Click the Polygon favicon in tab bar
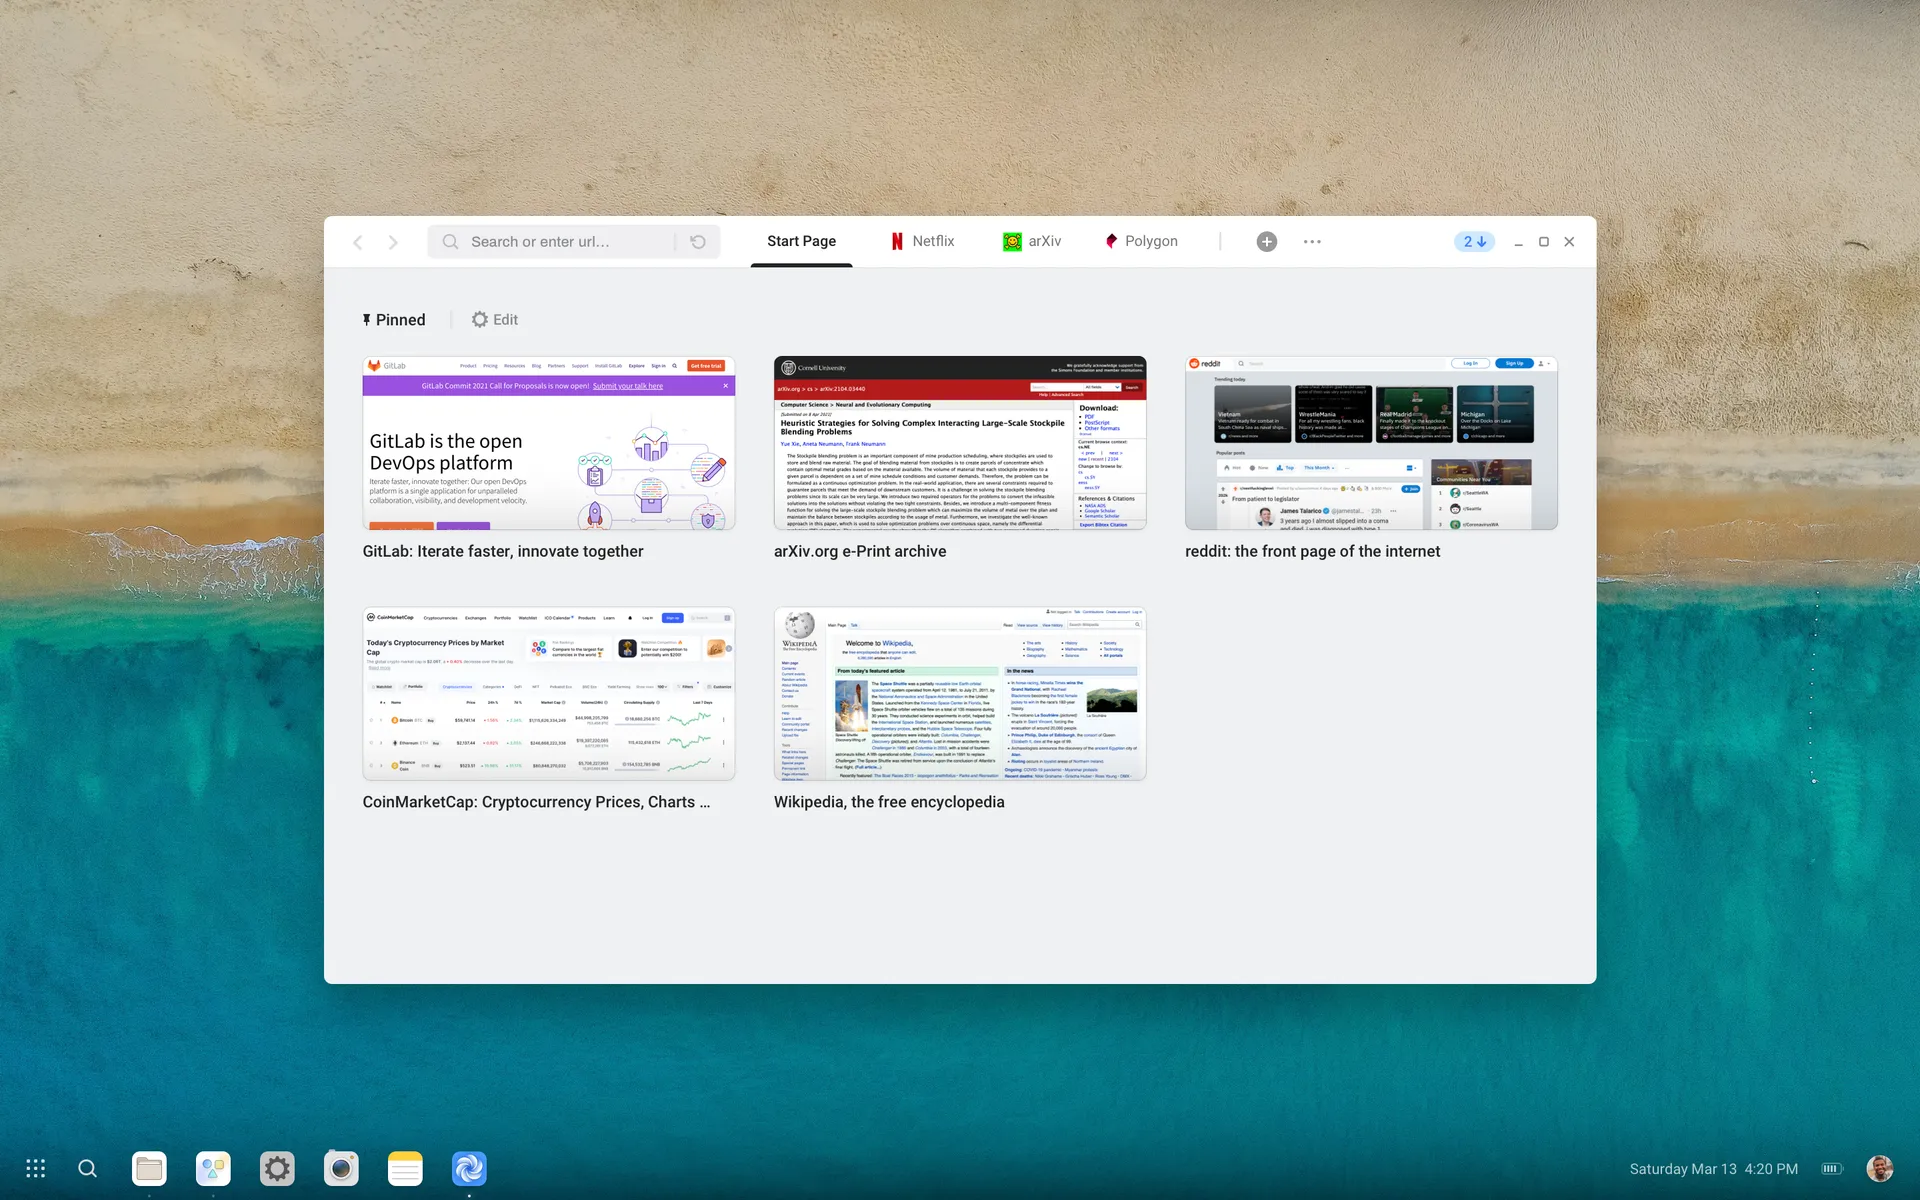Screen dimensions: 1920x1200 pos(1111,242)
